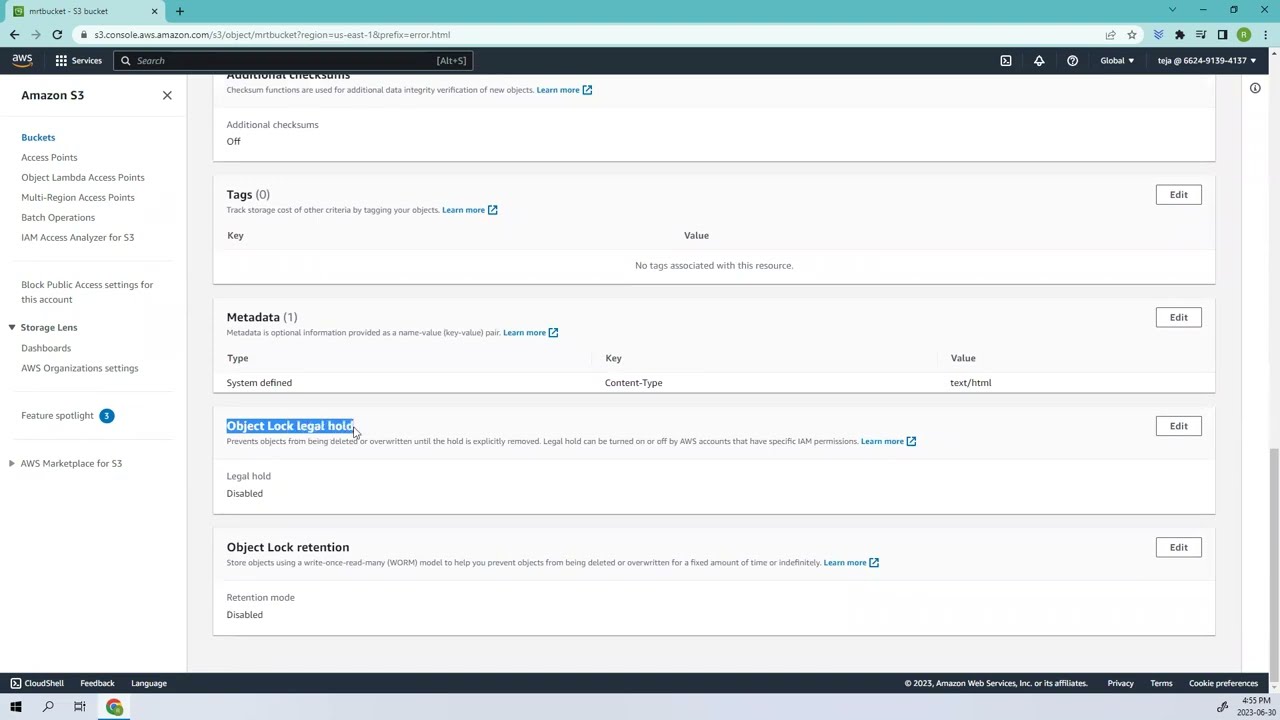1280x720 pixels.
Task: Open Access Points in the sidebar
Action: 49,157
